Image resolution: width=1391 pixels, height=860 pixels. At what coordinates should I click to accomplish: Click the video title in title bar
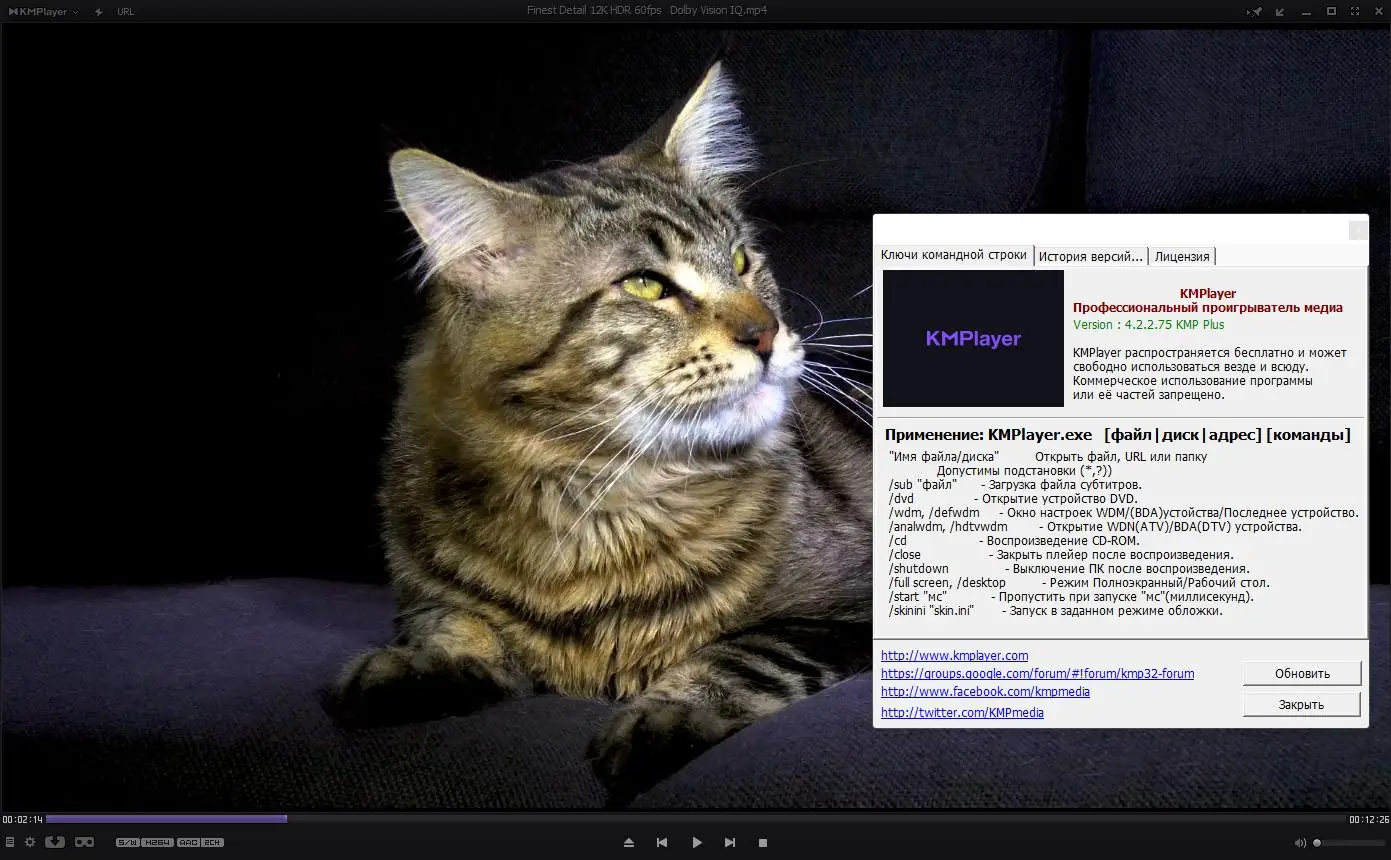647,10
